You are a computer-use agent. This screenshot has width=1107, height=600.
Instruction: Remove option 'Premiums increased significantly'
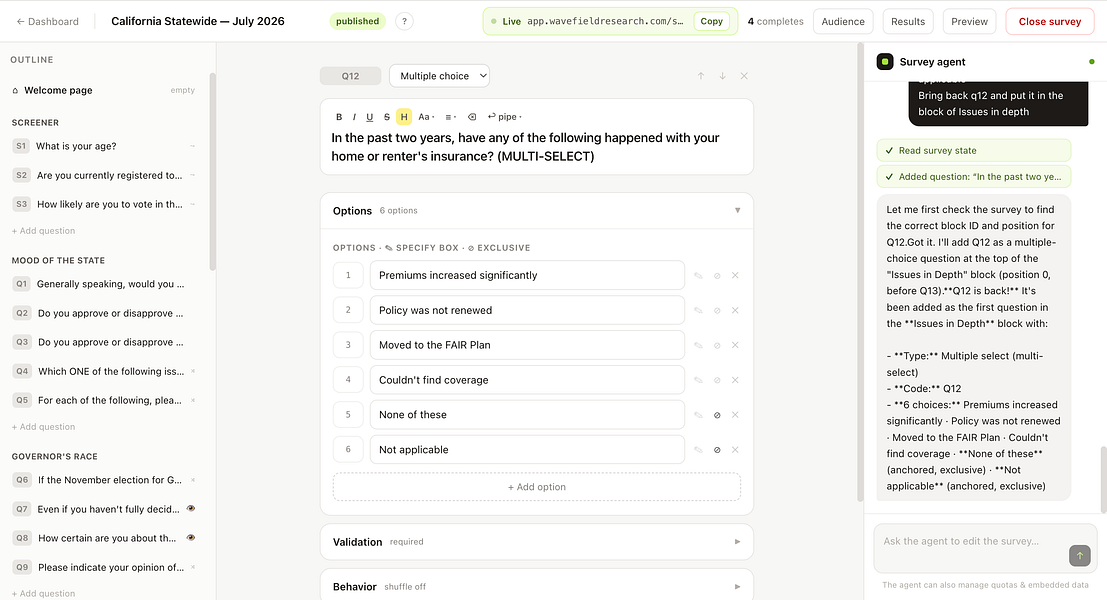pyautogui.click(x=735, y=275)
